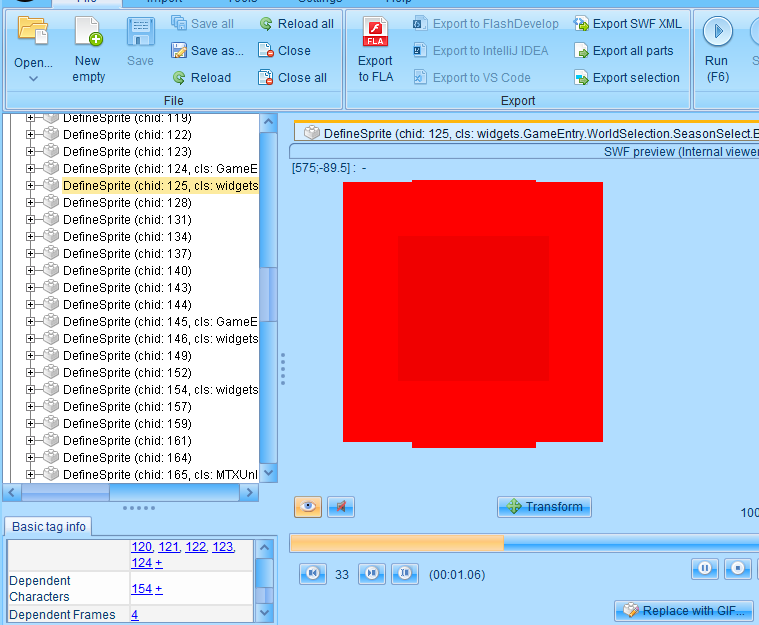Click the orange playback progress bar
The height and width of the screenshot is (625, 759).
(x=397, y=543)
